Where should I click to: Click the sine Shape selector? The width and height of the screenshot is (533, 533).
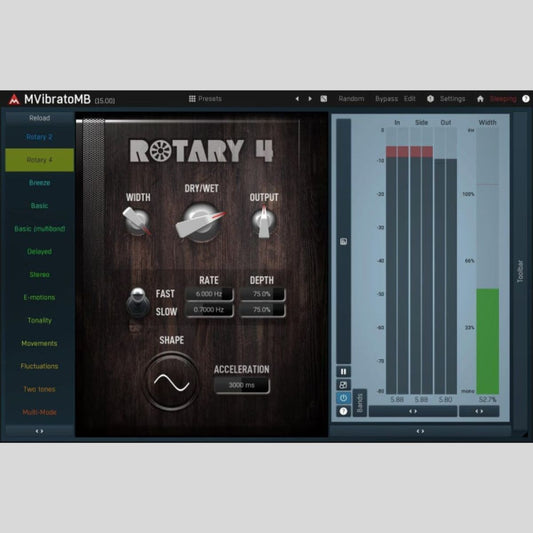[x=172, y=382]
